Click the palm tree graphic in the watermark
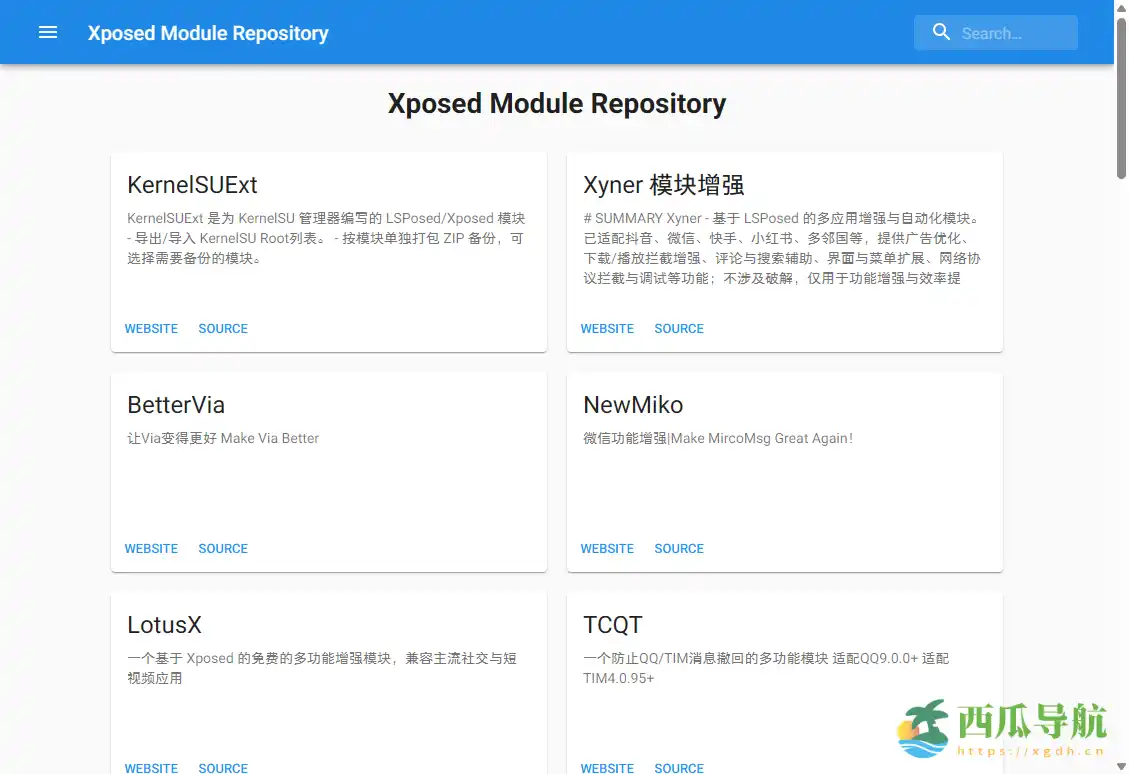The height and width of the screenshot is (774, 1129). click(x=925, y=725)
